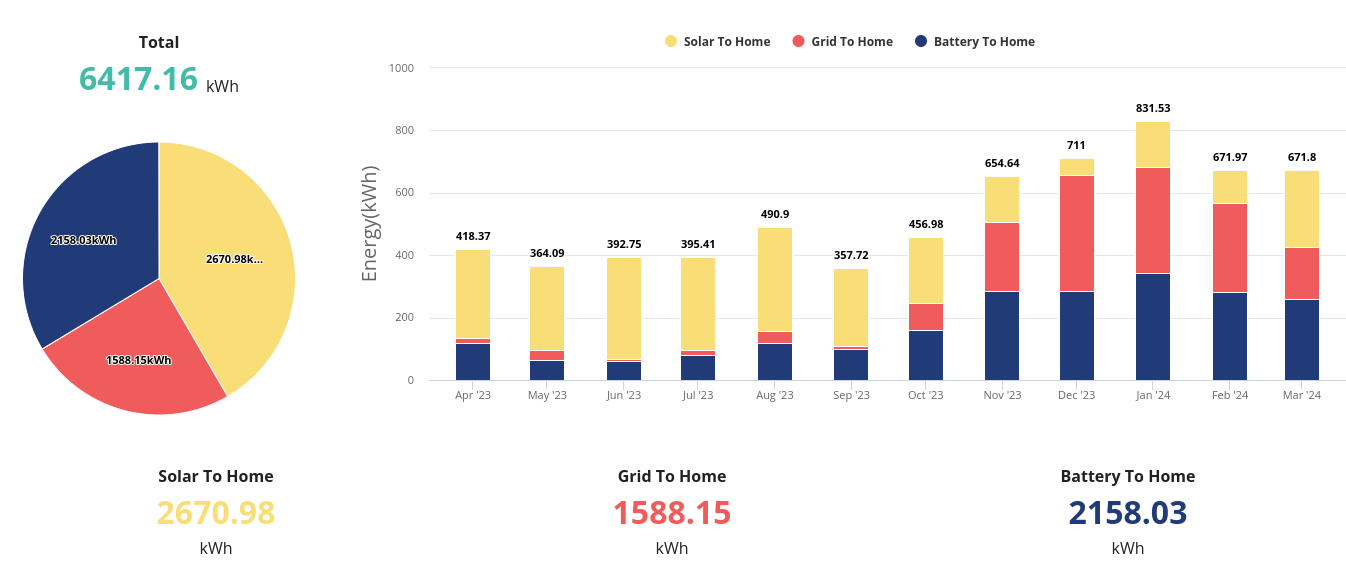Click the 1588.15 Grid To Home value
The width and height of the screenshot is (1346, 569).
click(x=672, y=513)
